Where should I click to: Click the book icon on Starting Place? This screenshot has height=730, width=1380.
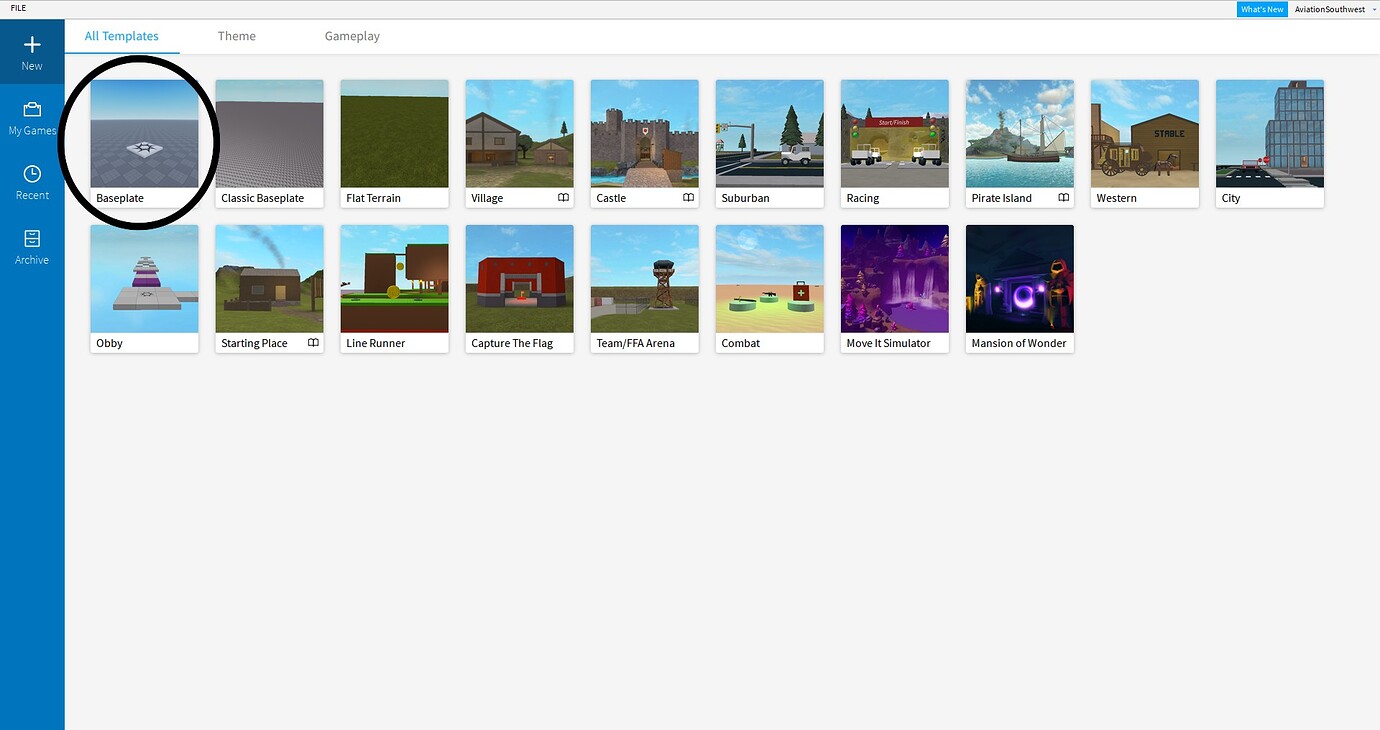pos(313,343)
